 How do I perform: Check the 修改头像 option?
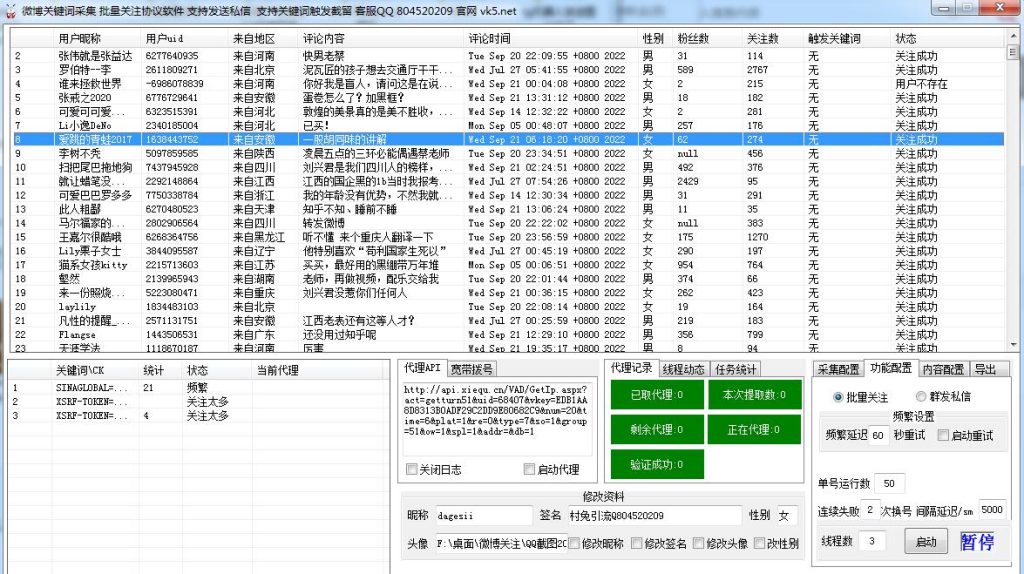696,544
